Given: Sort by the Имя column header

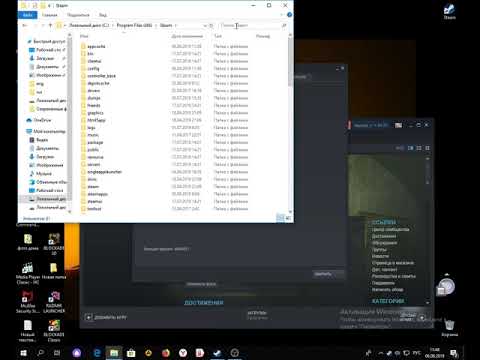Looking at the screenshot, I should pos(84,36).
